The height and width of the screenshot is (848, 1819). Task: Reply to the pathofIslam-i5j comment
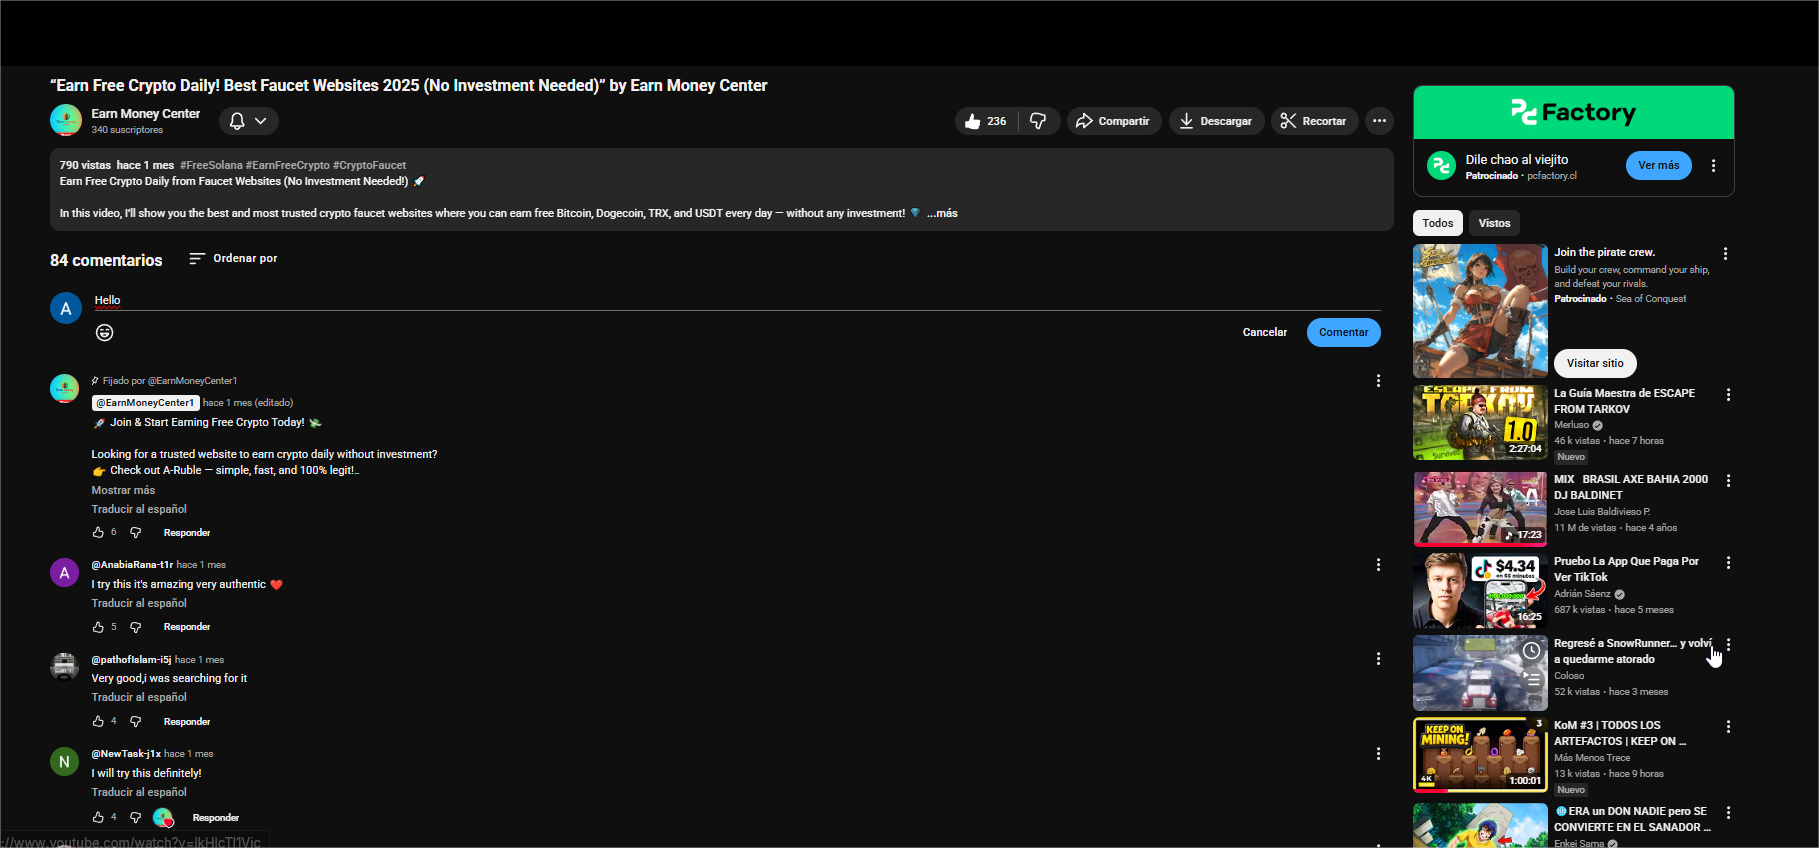point(187,722)
